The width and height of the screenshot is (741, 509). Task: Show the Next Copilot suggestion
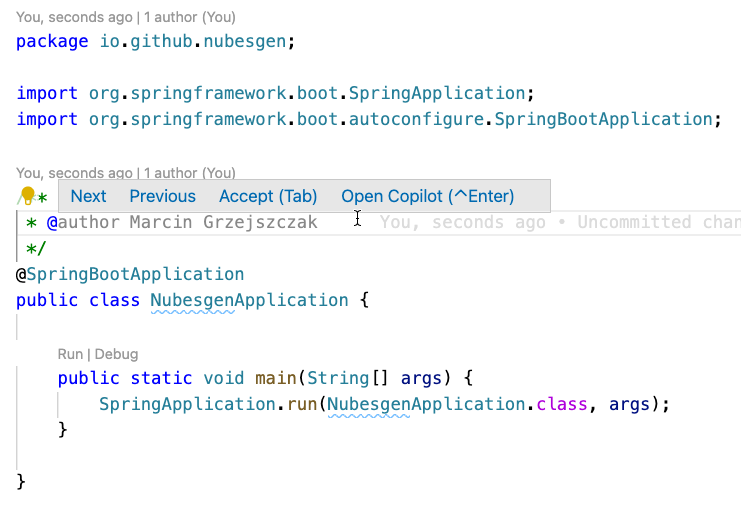coord(88,196)
